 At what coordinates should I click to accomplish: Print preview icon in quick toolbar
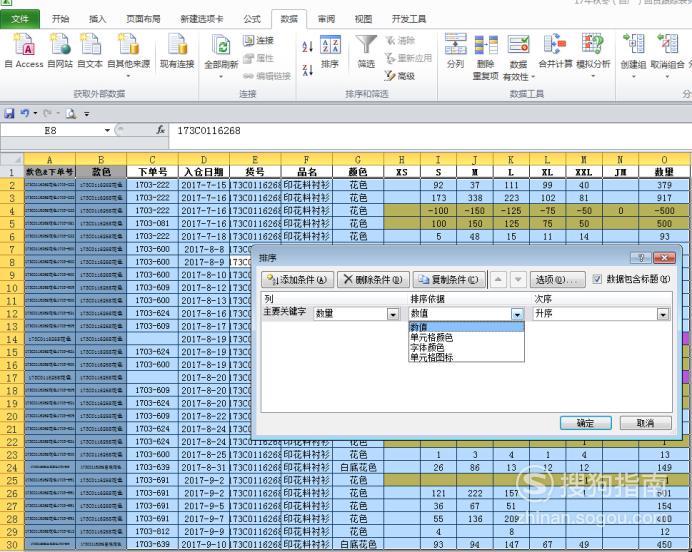[71, 114]
